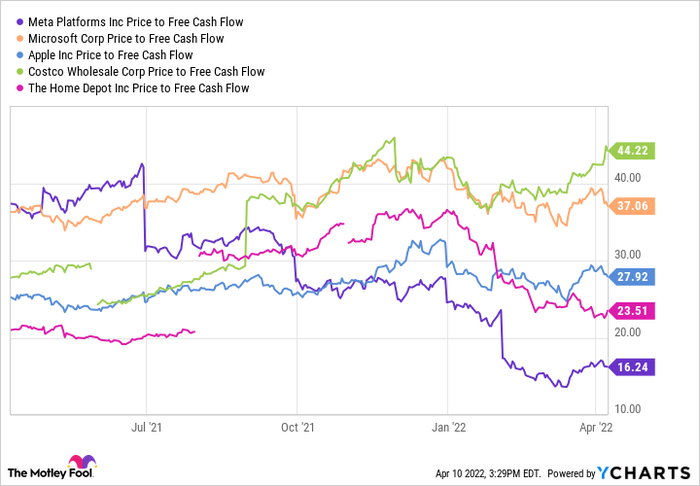Click the Jan '22 x-axis label

point(447,426)
